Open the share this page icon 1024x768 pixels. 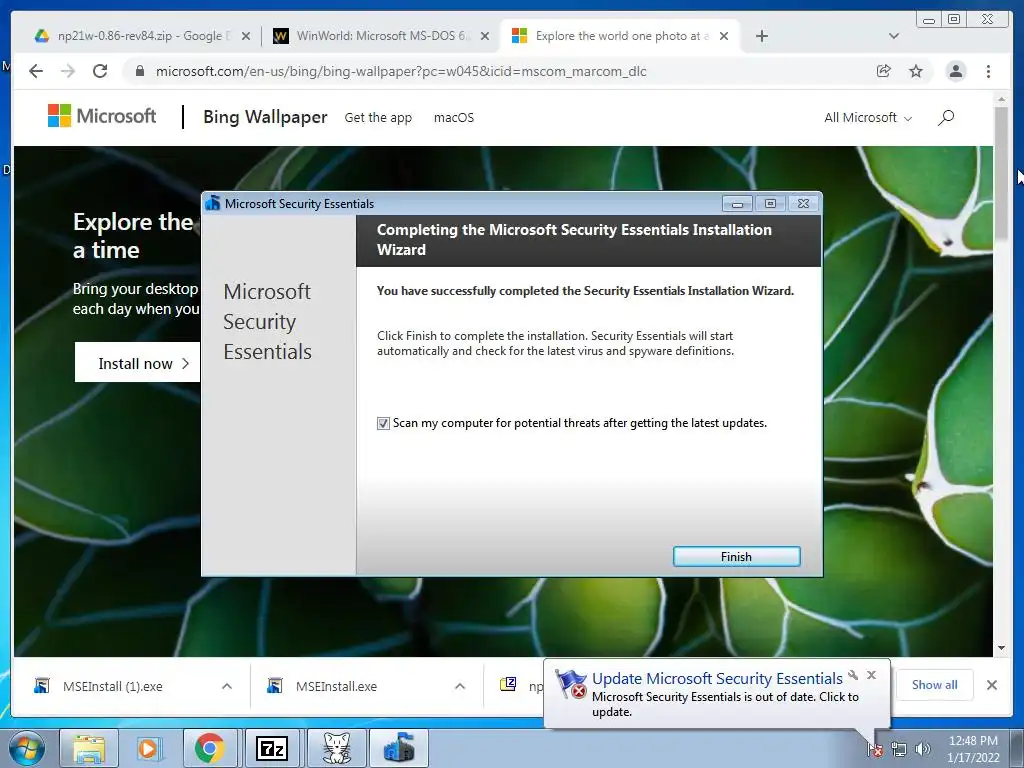click(884, 71)
